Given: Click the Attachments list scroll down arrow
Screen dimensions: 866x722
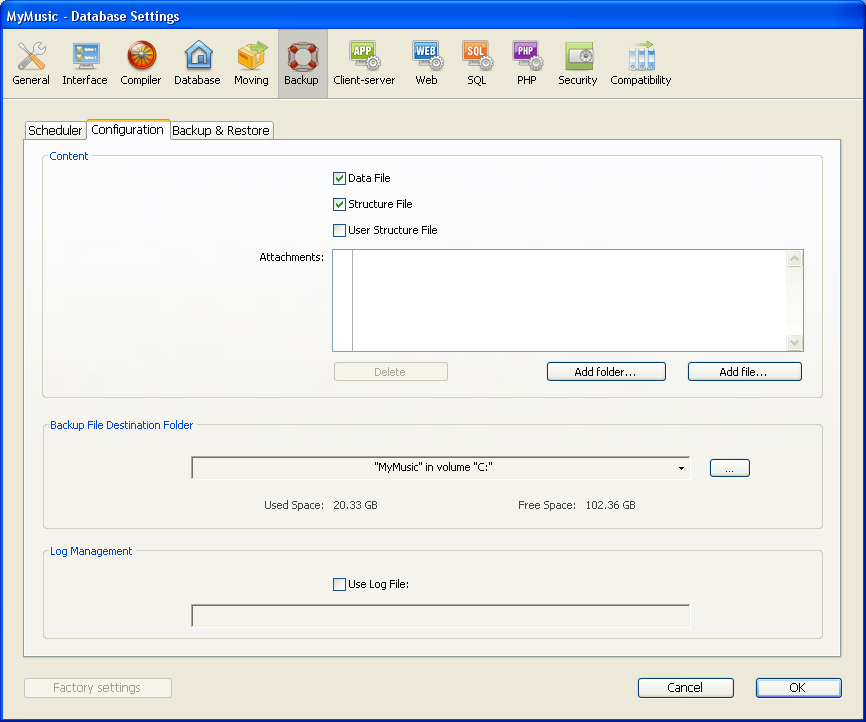Looking at the screenshot, I should (x=795, y=343).
